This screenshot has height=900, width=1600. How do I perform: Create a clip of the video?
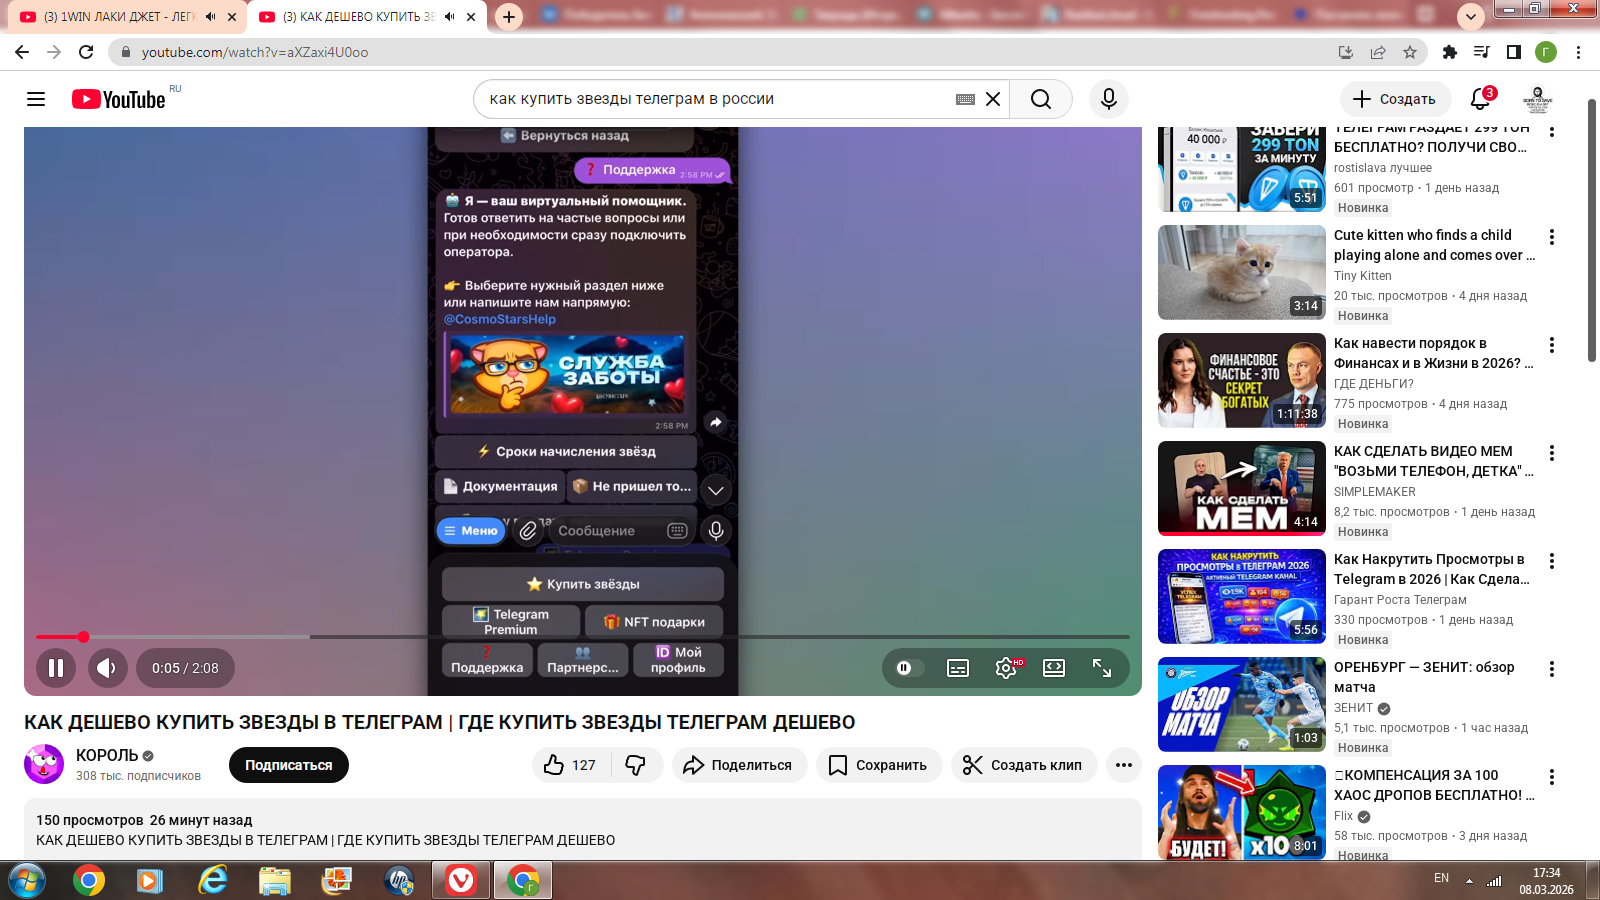(1024, 765)
